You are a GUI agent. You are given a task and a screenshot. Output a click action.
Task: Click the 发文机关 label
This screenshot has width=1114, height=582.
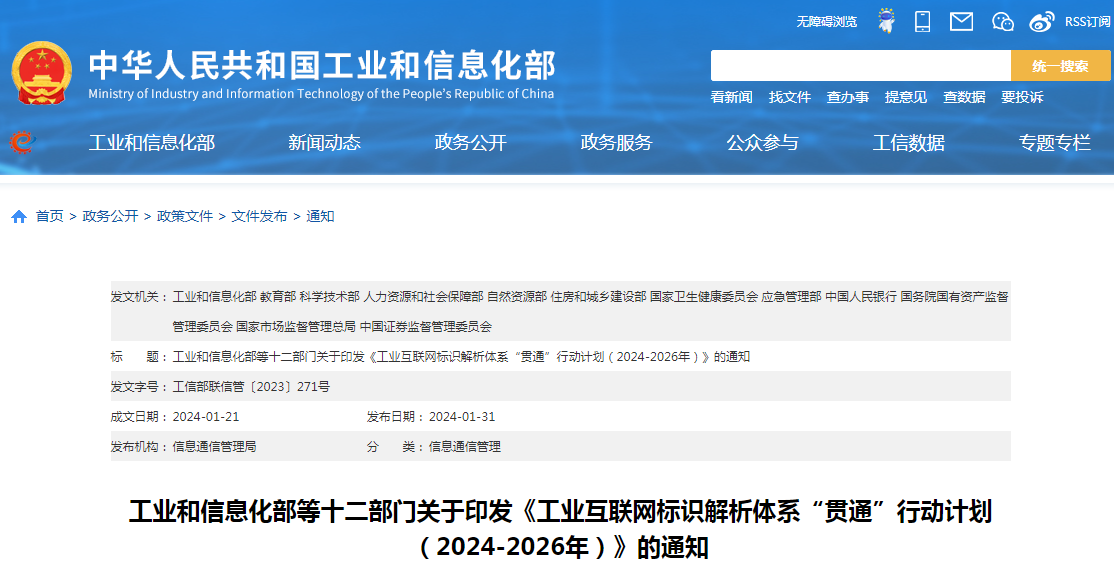(139, 296)
